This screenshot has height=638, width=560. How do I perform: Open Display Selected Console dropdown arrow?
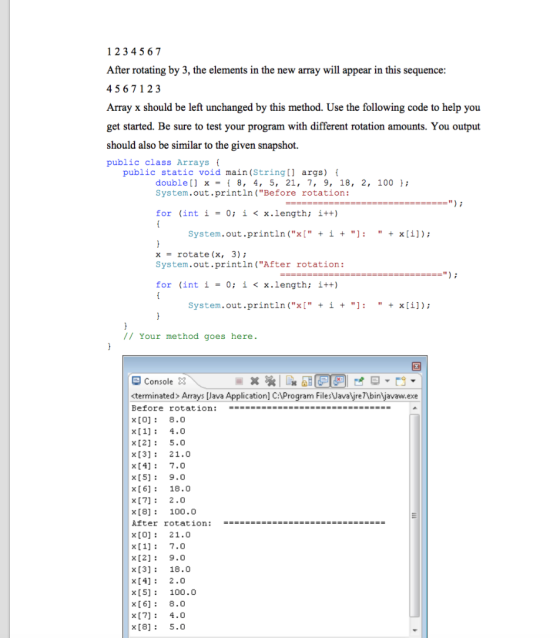point(387,381)
